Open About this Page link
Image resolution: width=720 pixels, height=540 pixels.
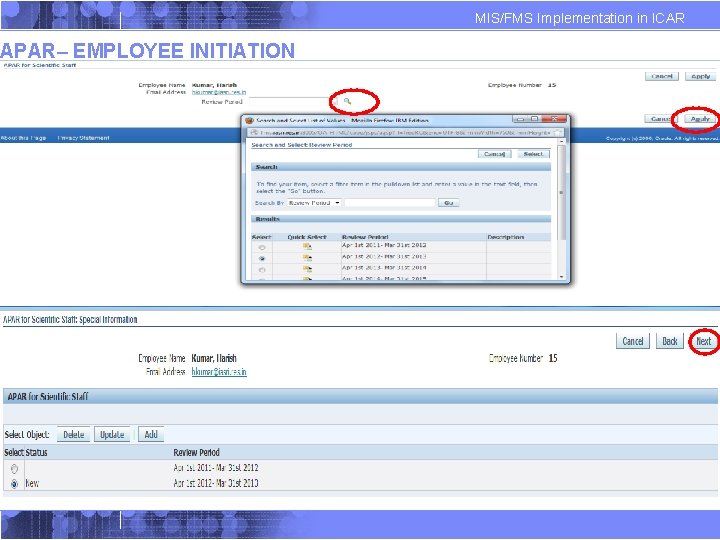[23, 138]
